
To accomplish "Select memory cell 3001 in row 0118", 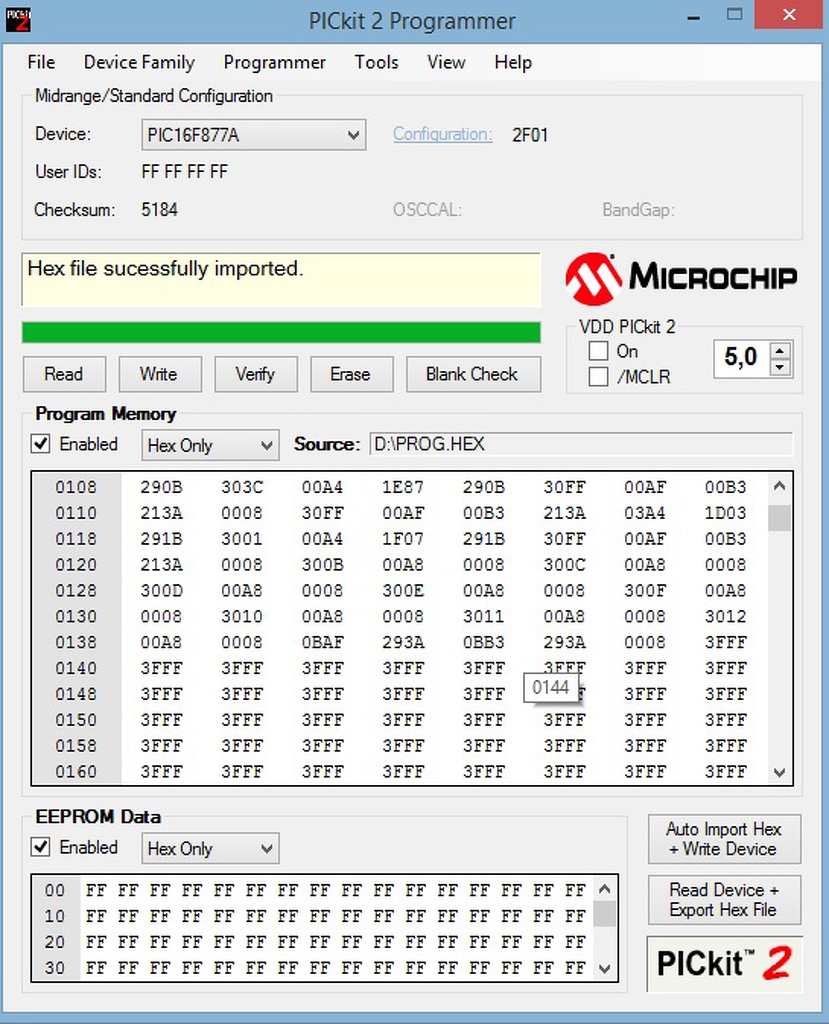I will point(242,539).
